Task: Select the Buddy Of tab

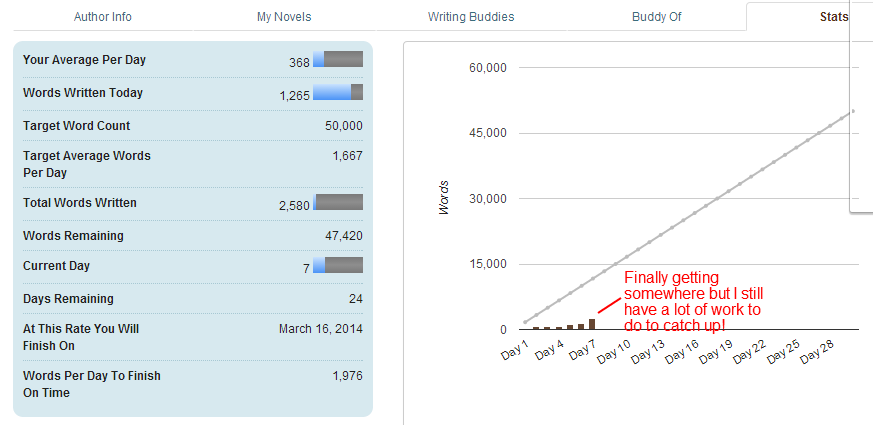Action: 656,17
